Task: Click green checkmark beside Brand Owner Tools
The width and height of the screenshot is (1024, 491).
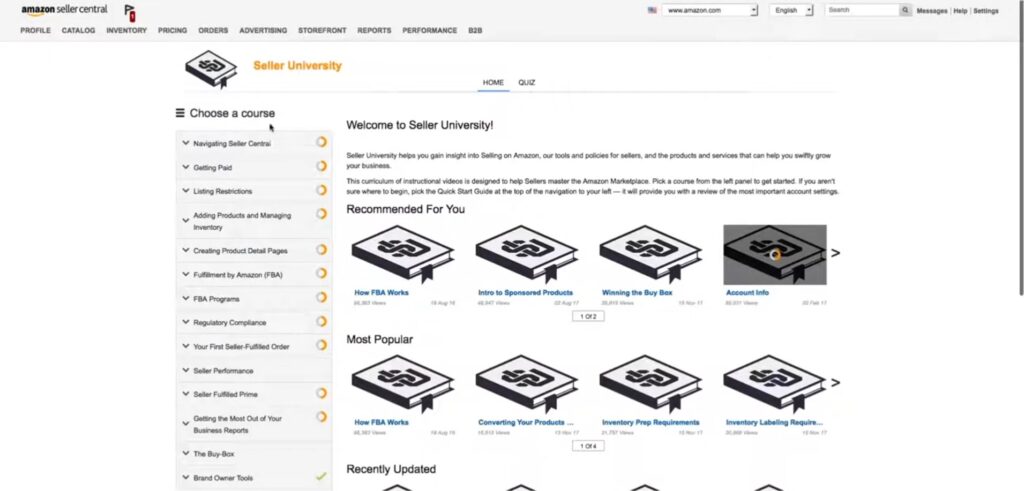Action: click(x=321, y=477)
